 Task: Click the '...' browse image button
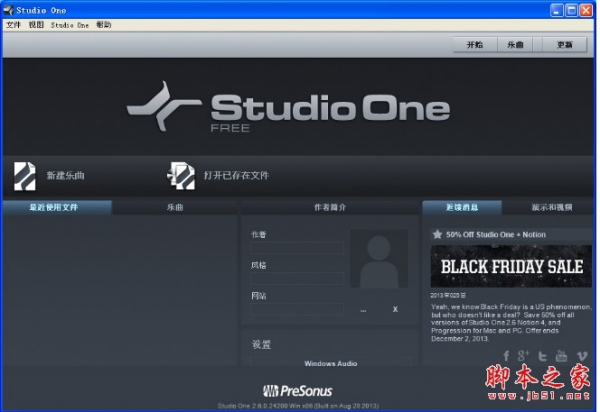(x=363, y=309)
